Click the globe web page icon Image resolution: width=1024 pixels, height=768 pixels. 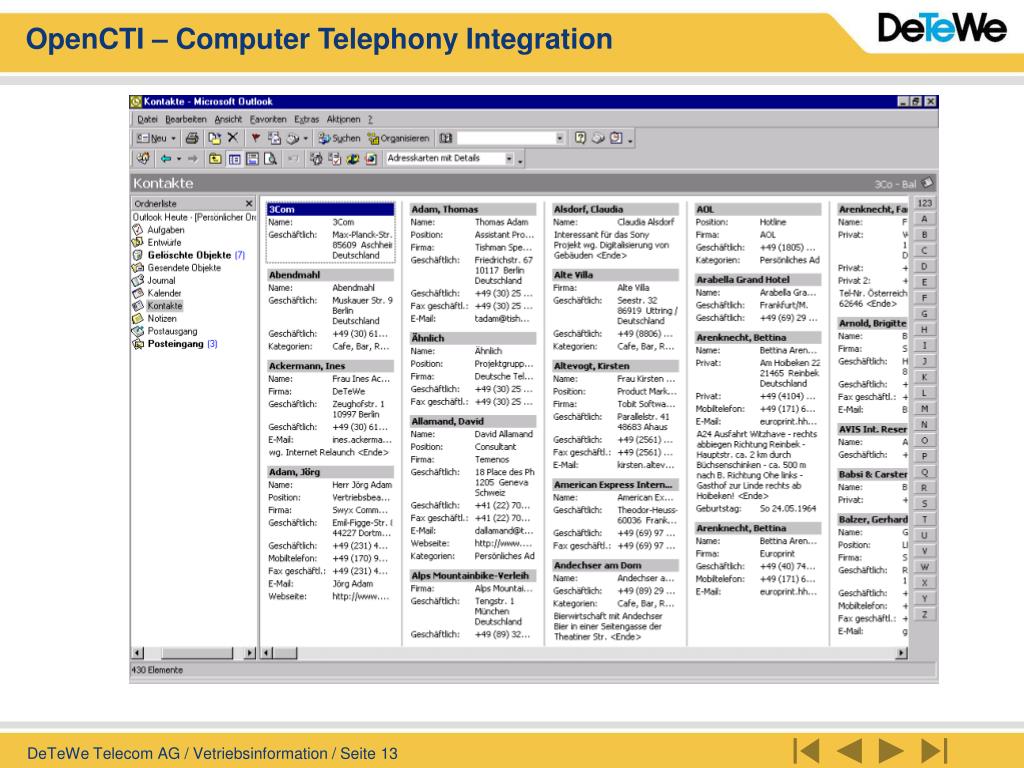[x=353, y=159]
